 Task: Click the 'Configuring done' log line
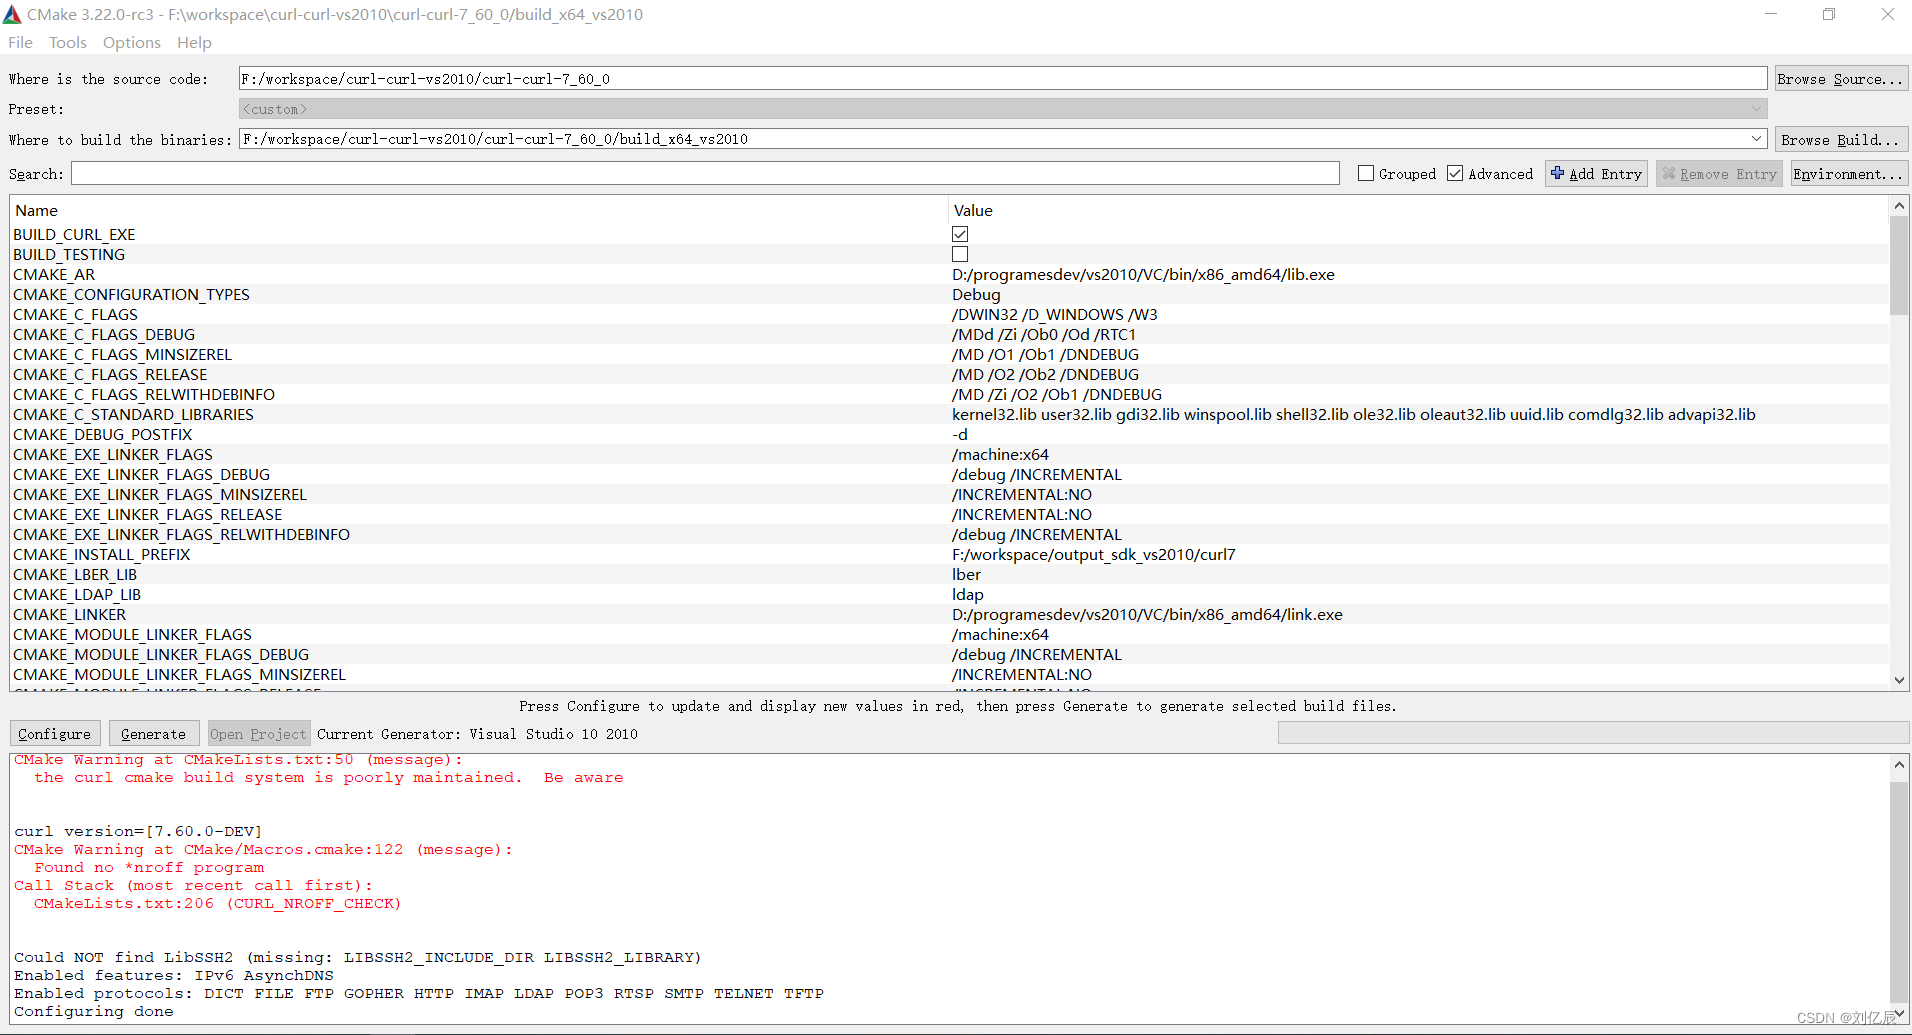93,1011
